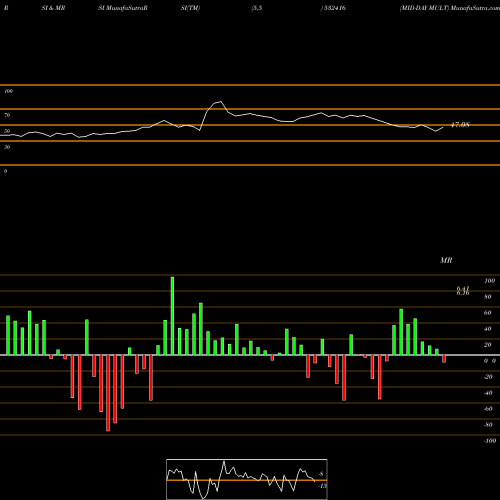Select the stock code 532416 in header

point(334,8)
